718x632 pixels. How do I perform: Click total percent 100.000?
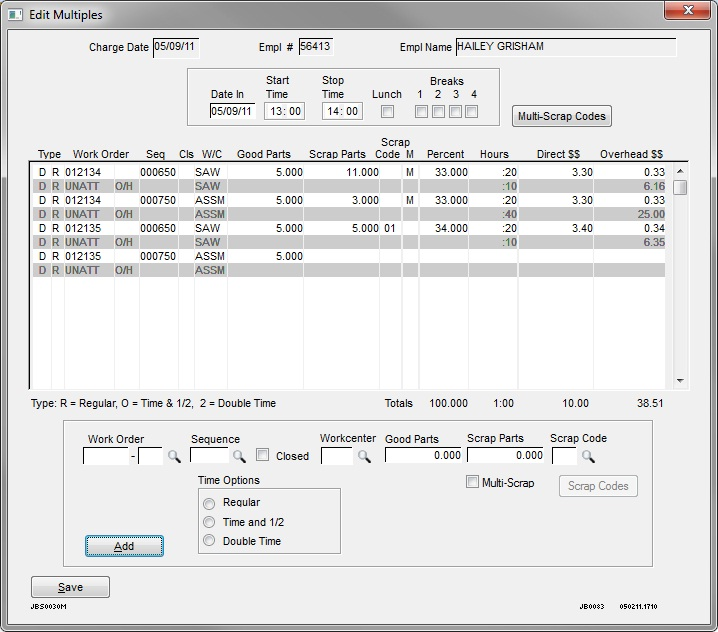pyautogui.click(x=448, y=403)
